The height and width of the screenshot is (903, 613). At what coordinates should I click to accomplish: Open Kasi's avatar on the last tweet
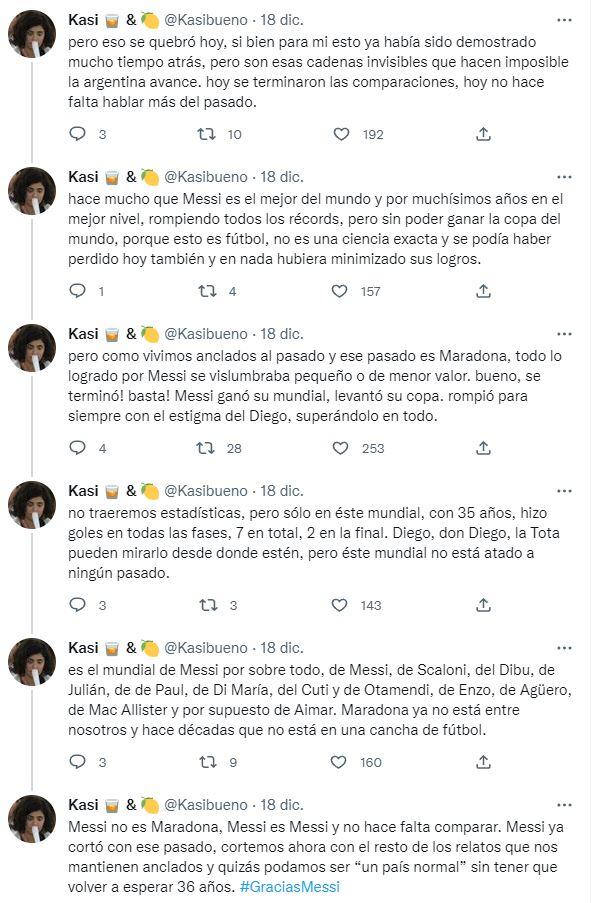click(32, 819)
